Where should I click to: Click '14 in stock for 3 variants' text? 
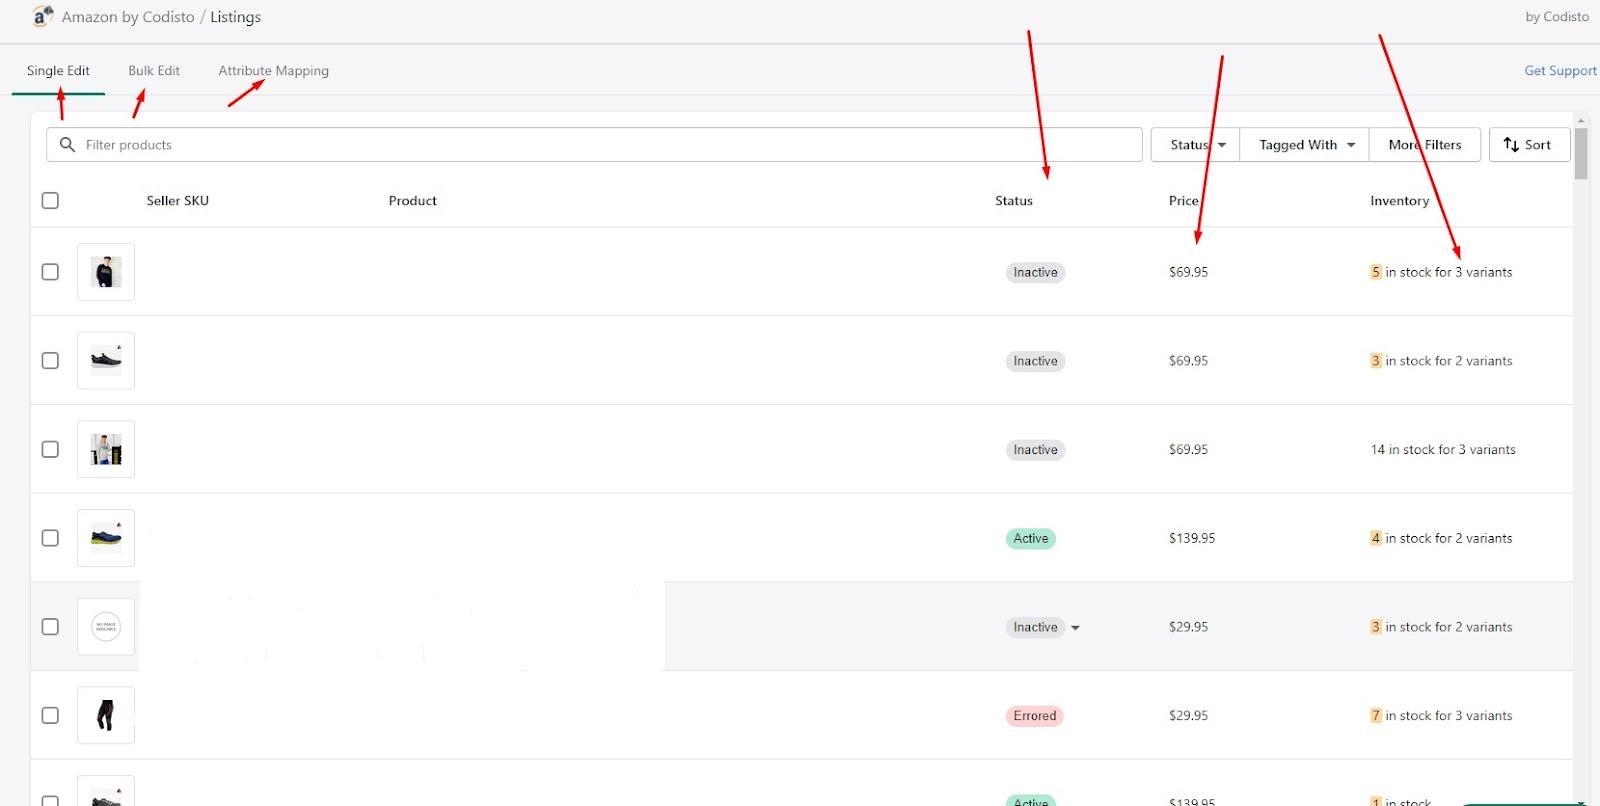[1443, 450]
